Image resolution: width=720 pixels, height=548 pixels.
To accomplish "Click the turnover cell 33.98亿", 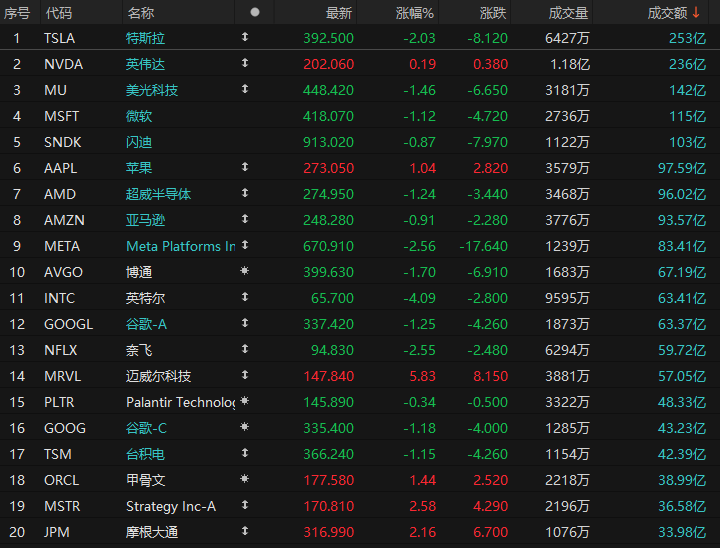I will pyautogui.click(x=682, y=532).
